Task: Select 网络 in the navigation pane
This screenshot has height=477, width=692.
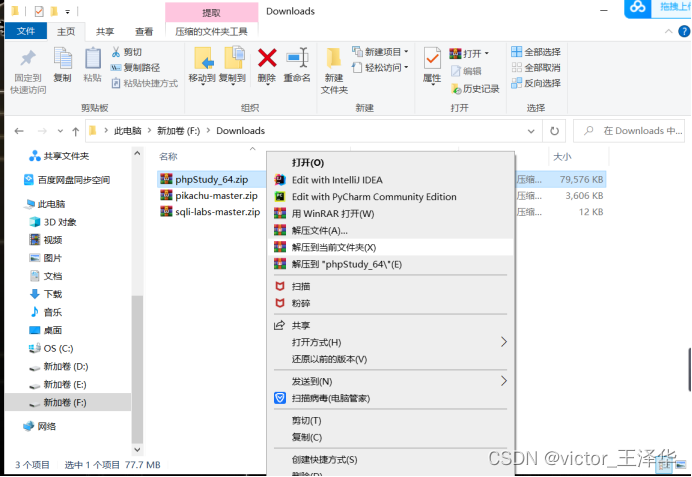Action: [40, 426]
